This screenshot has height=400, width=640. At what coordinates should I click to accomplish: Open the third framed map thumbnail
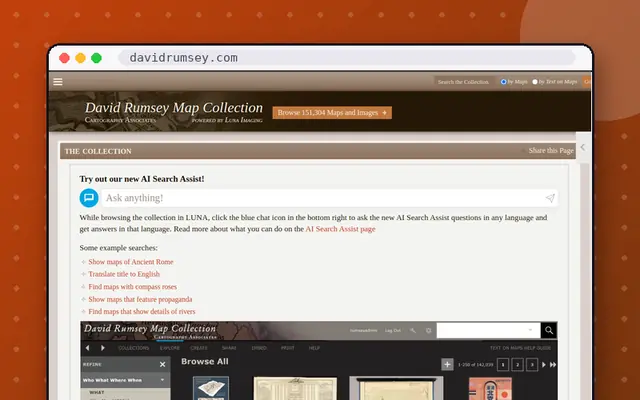396,388
